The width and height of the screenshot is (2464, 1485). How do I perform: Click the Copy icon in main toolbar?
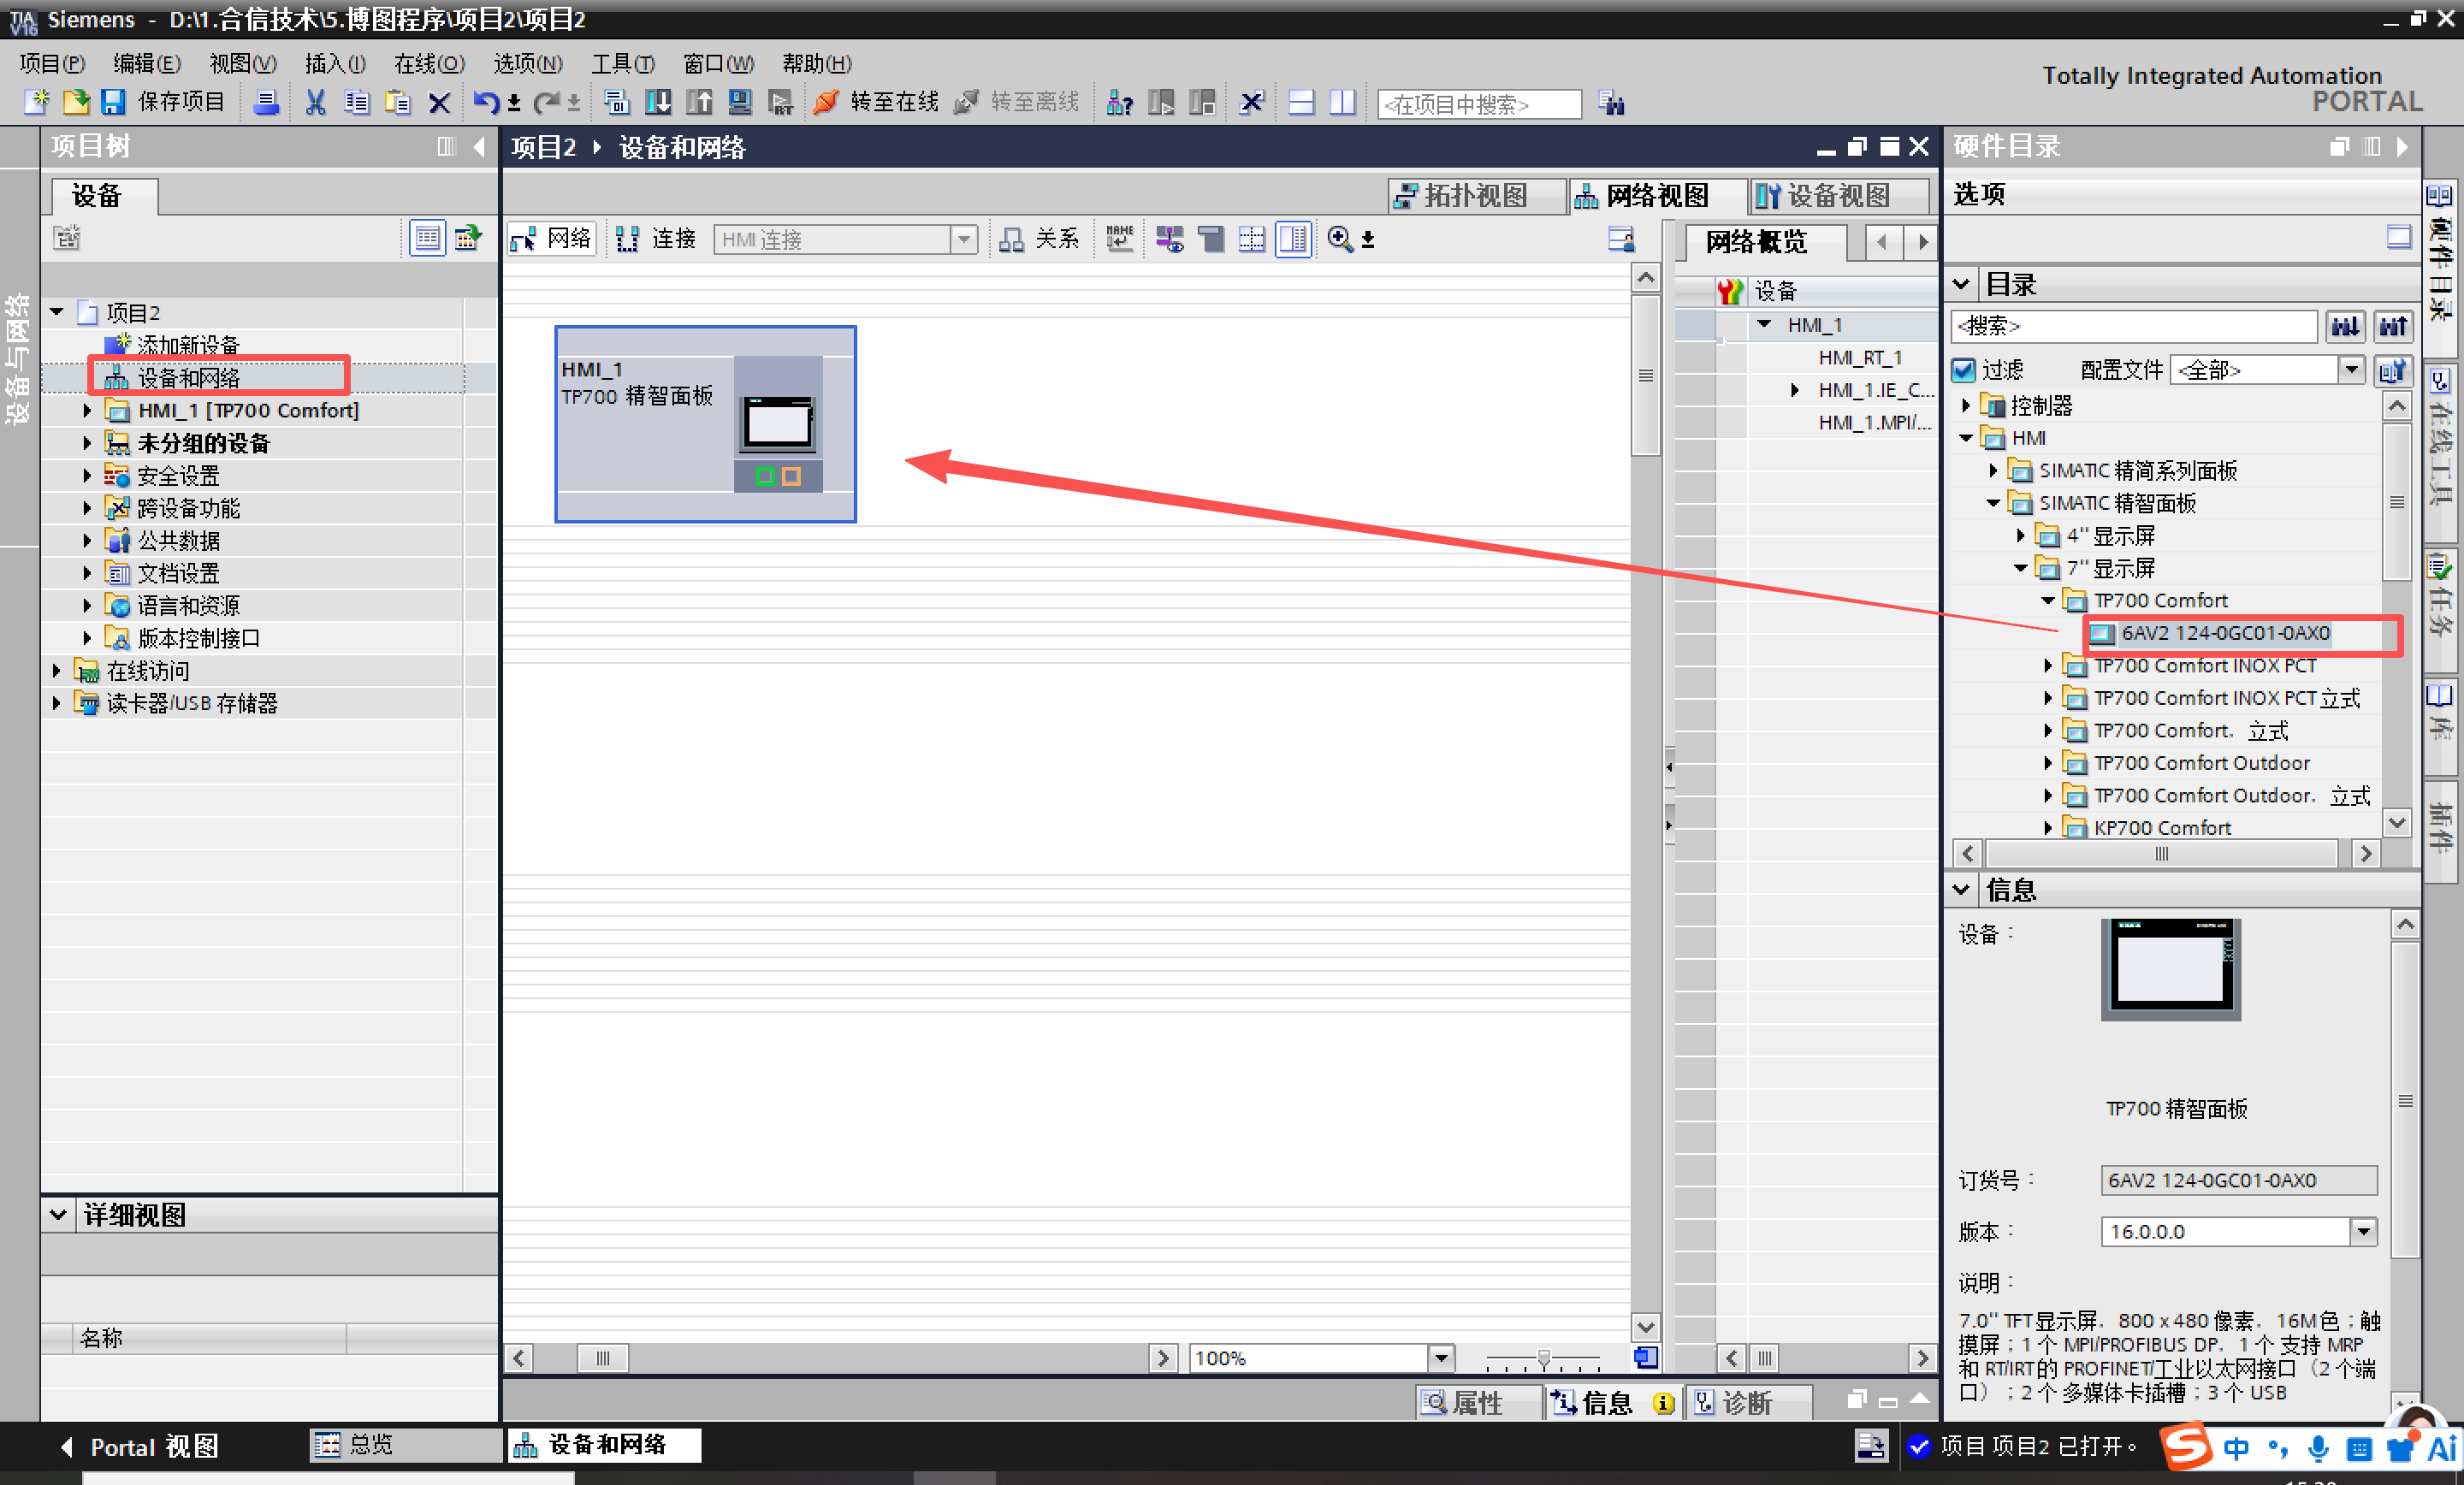(x=356, y=102)
